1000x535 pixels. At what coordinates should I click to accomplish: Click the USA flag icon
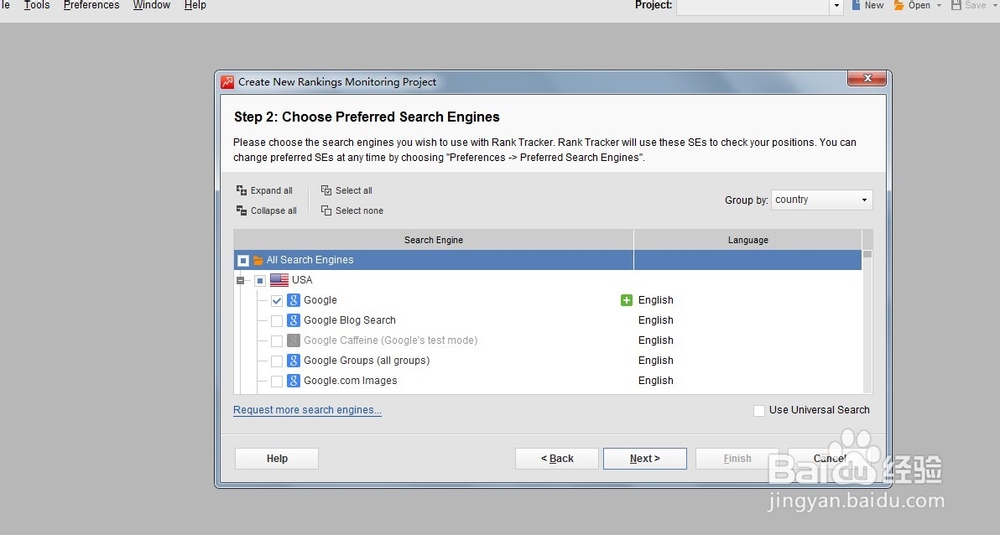[279, 280]
